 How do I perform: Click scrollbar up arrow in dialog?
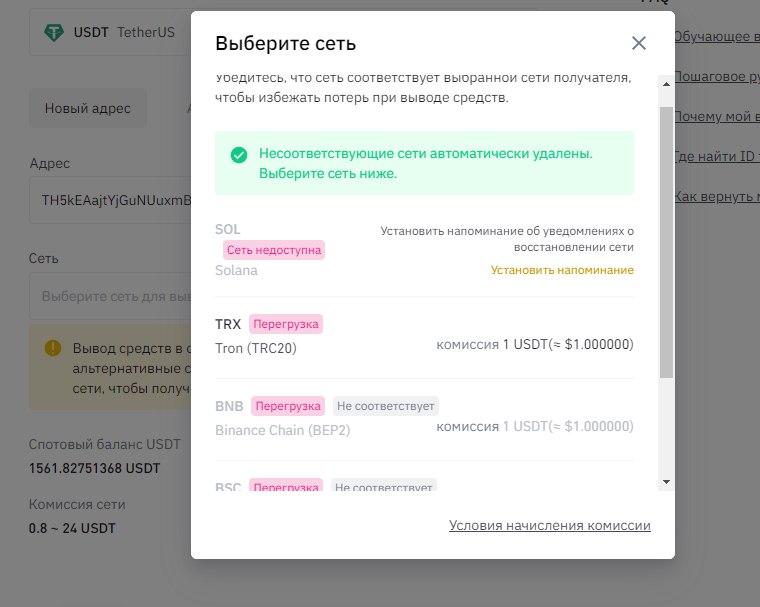666,84
